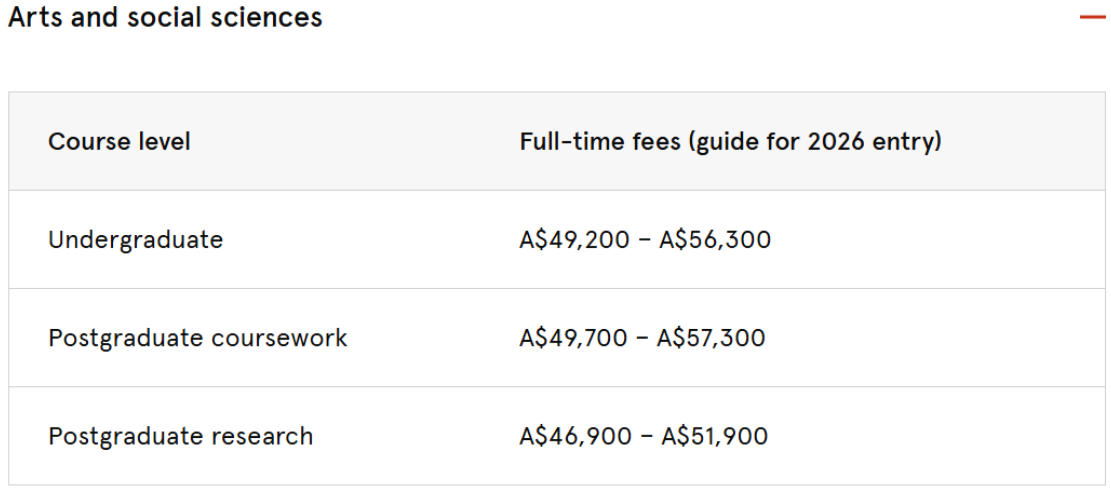The image size is (1111, 500).
Task: Select the Postgraduate research row label
Action: coord(180,436)
